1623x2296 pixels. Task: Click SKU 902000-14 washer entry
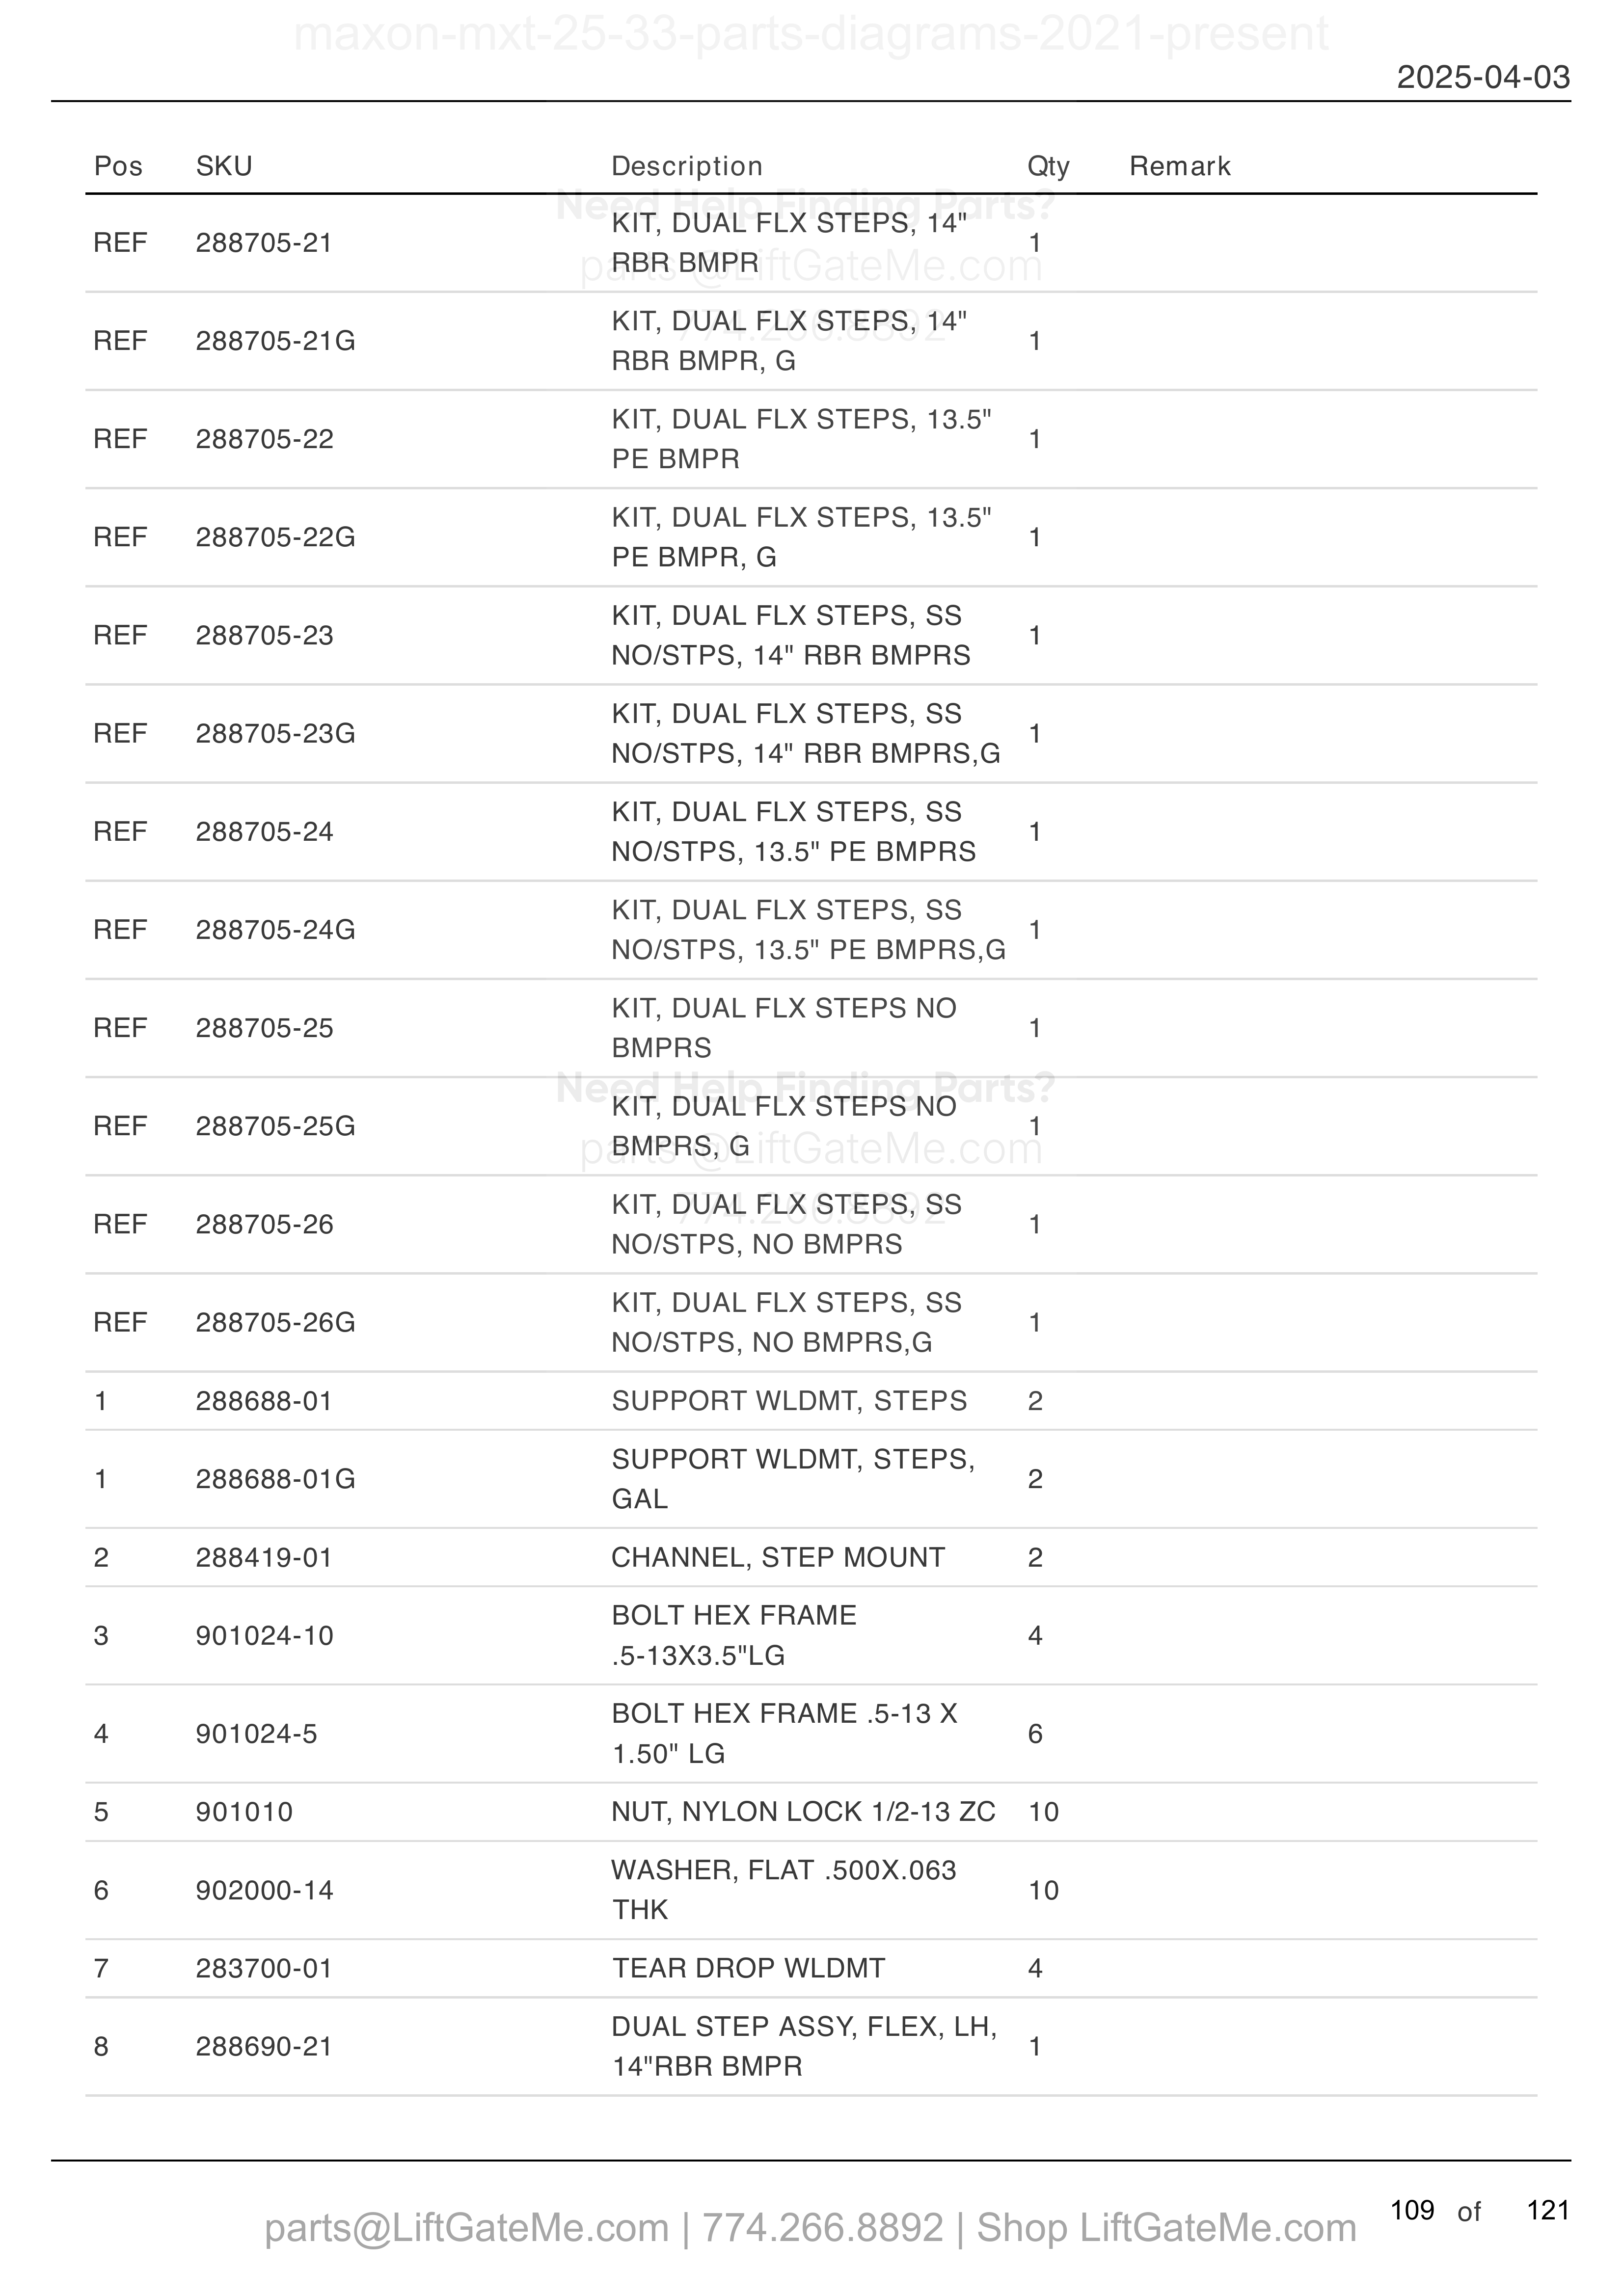click(264, 1890)
